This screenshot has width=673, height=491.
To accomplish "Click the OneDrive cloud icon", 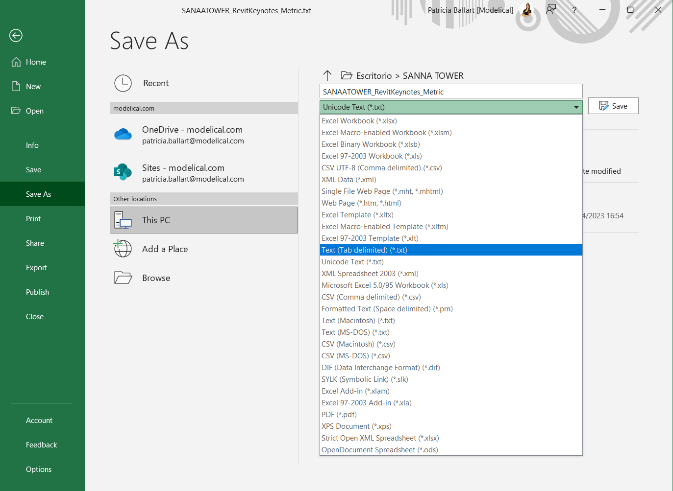I will point(123,134).
